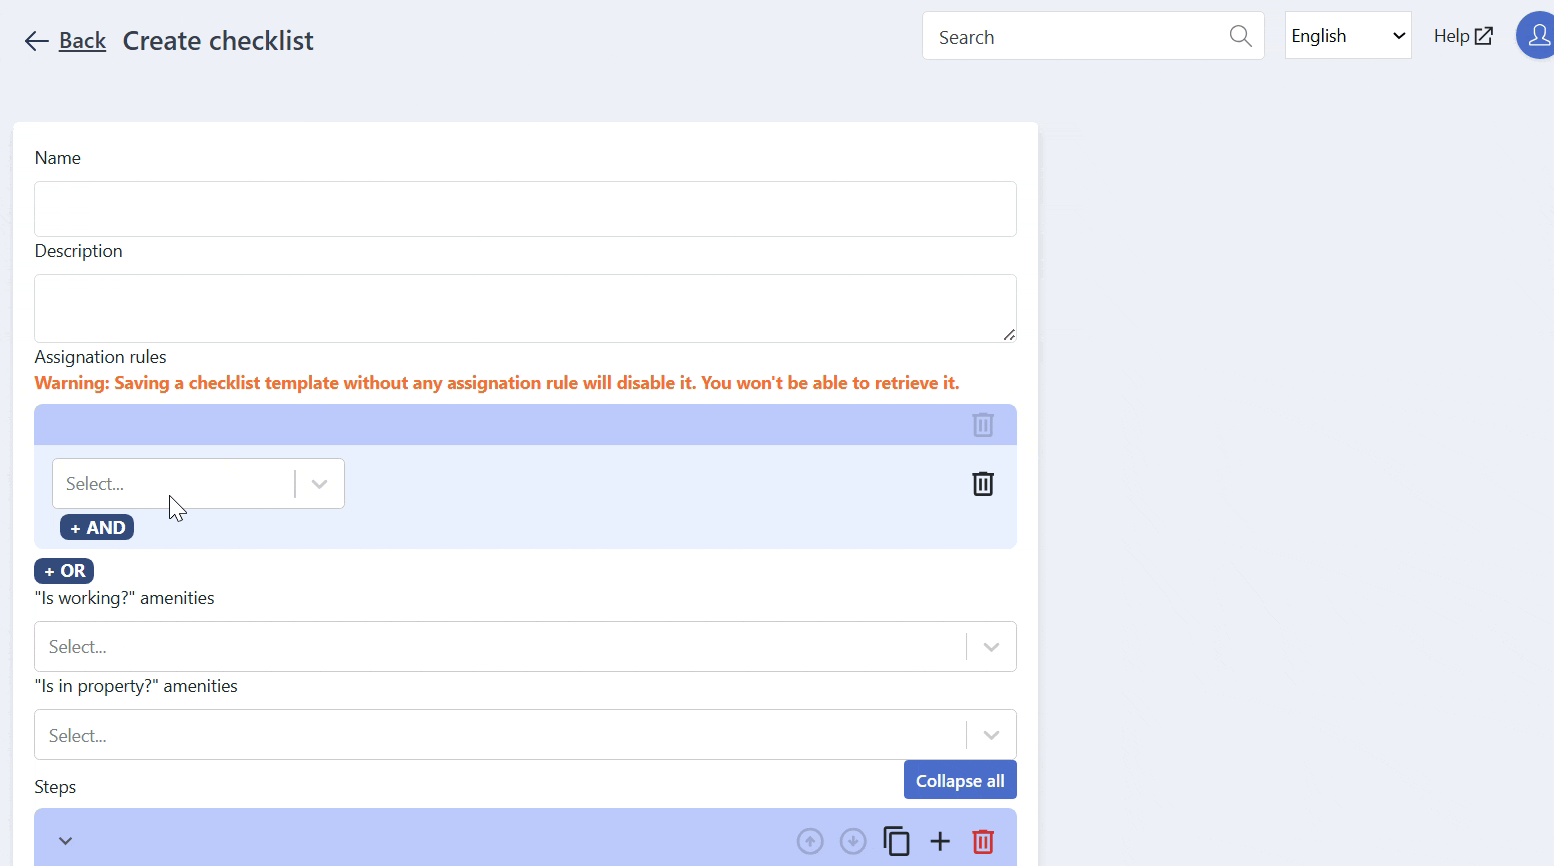Click into the Description textarea
The width and height of the screenshot is (1554, 866).
click(x=525, y=308)
